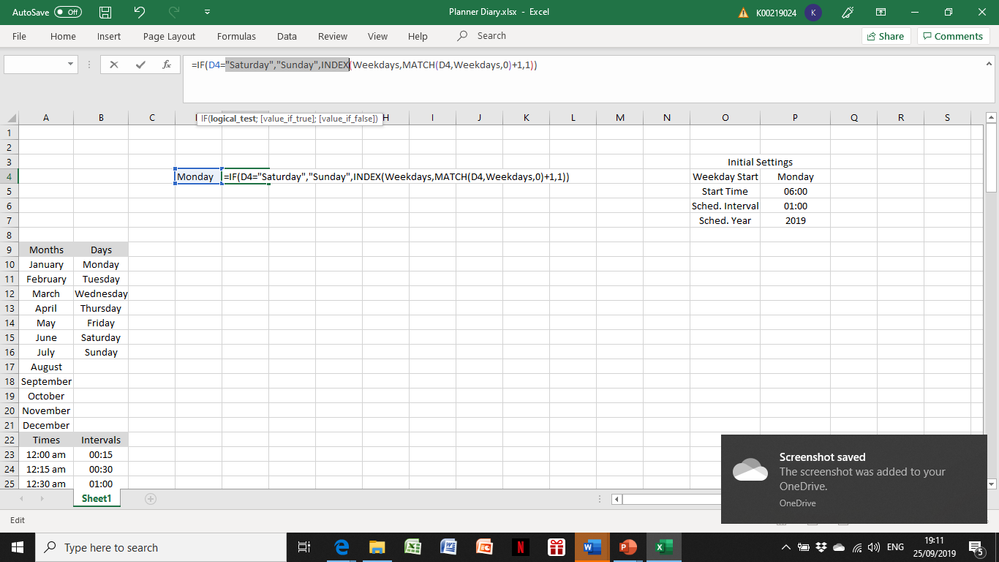This screenshot has height=562, width=999.
Task: Switch to the Home tab
Action: pyautogui.click(x=63, y=36)
